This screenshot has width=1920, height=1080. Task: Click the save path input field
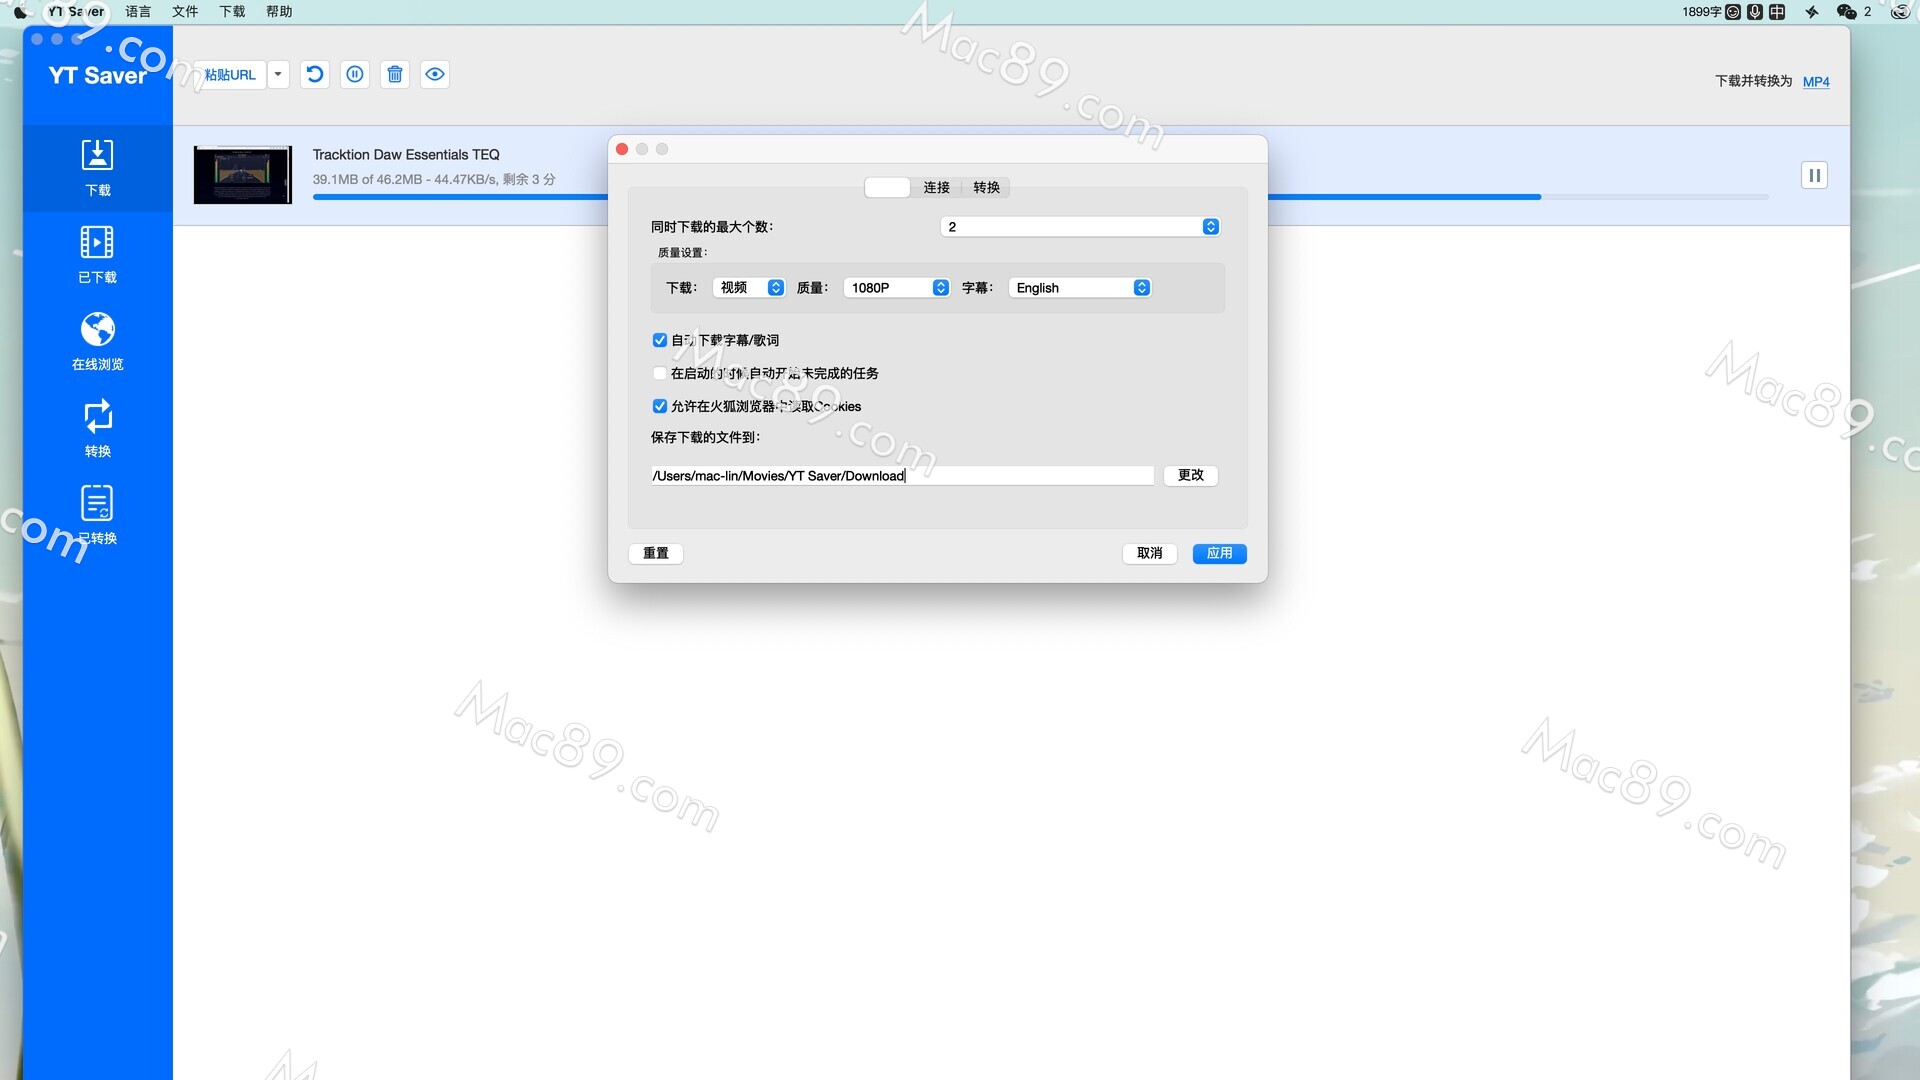[901, 475]
